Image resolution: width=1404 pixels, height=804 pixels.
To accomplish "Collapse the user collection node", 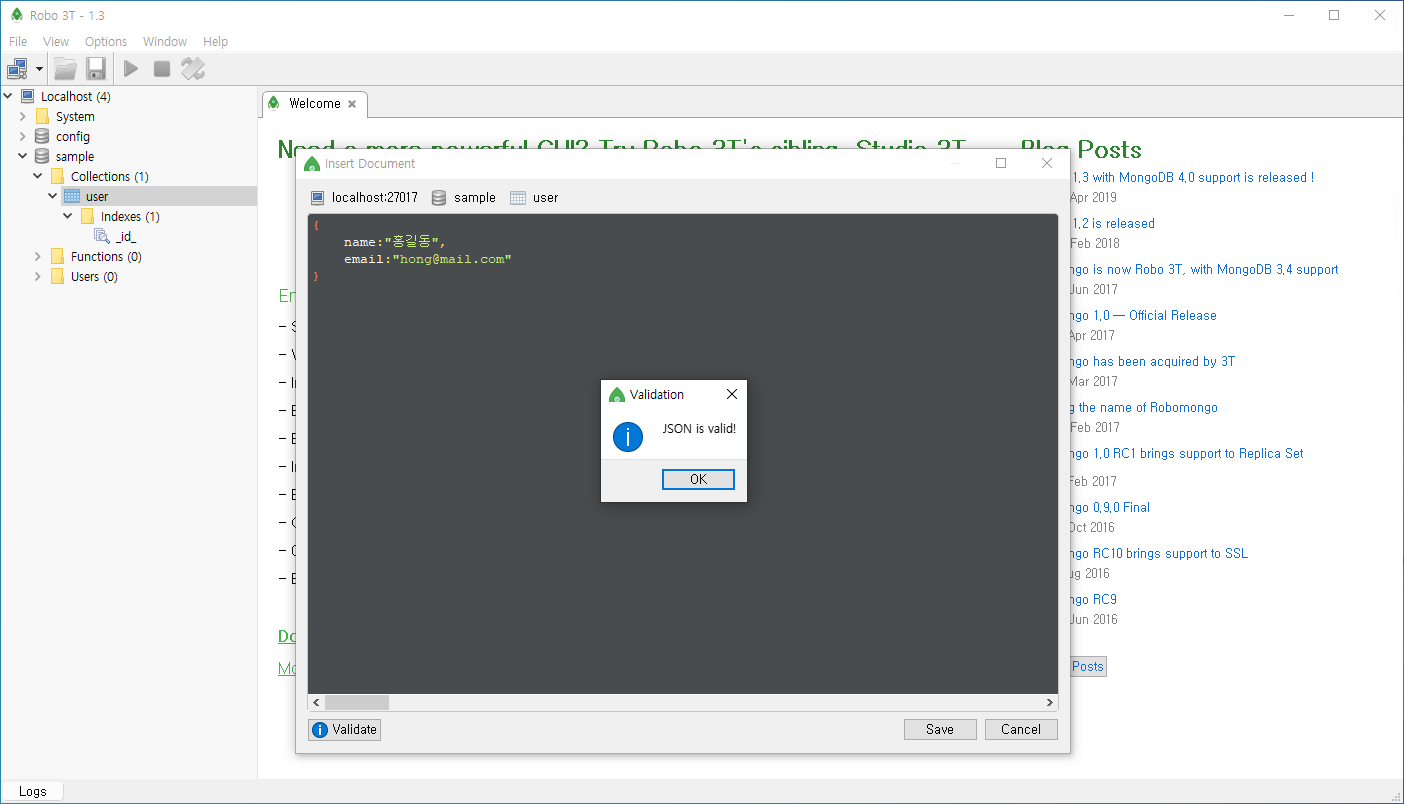I will pyautogui.click(x=53, y=196).
